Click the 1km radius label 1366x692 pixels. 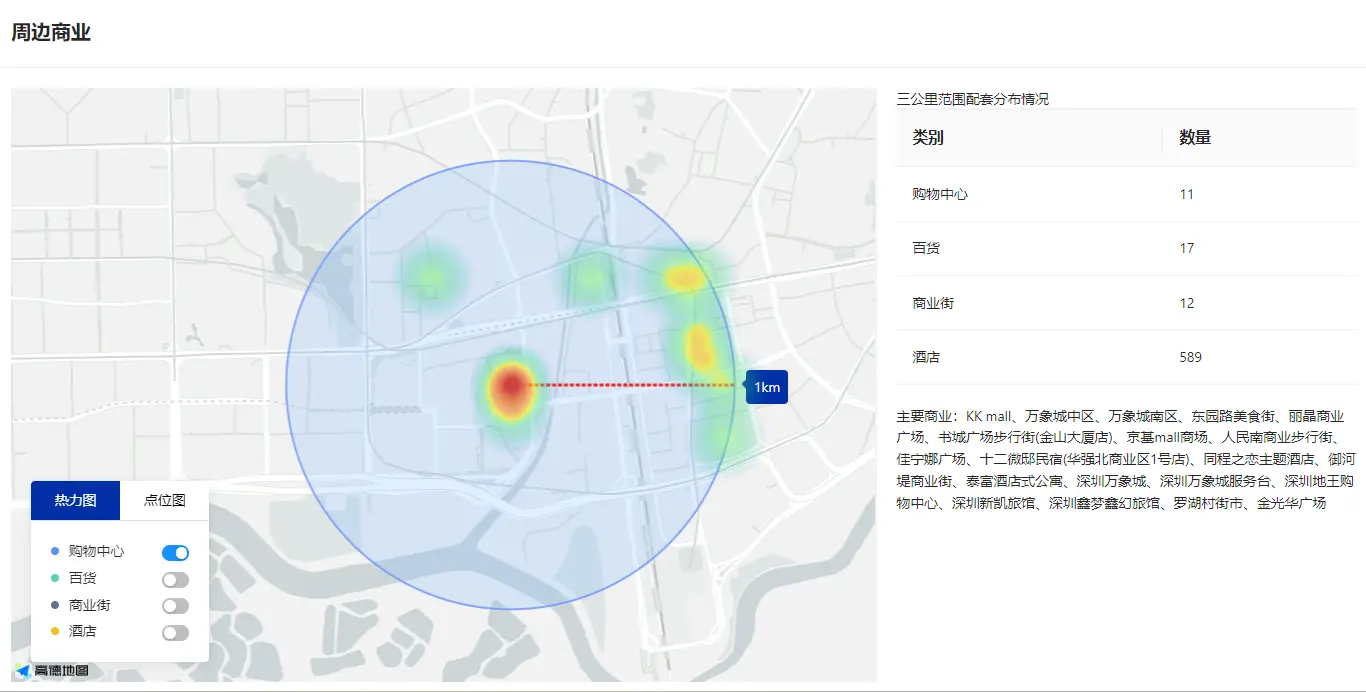pos(767,387)
